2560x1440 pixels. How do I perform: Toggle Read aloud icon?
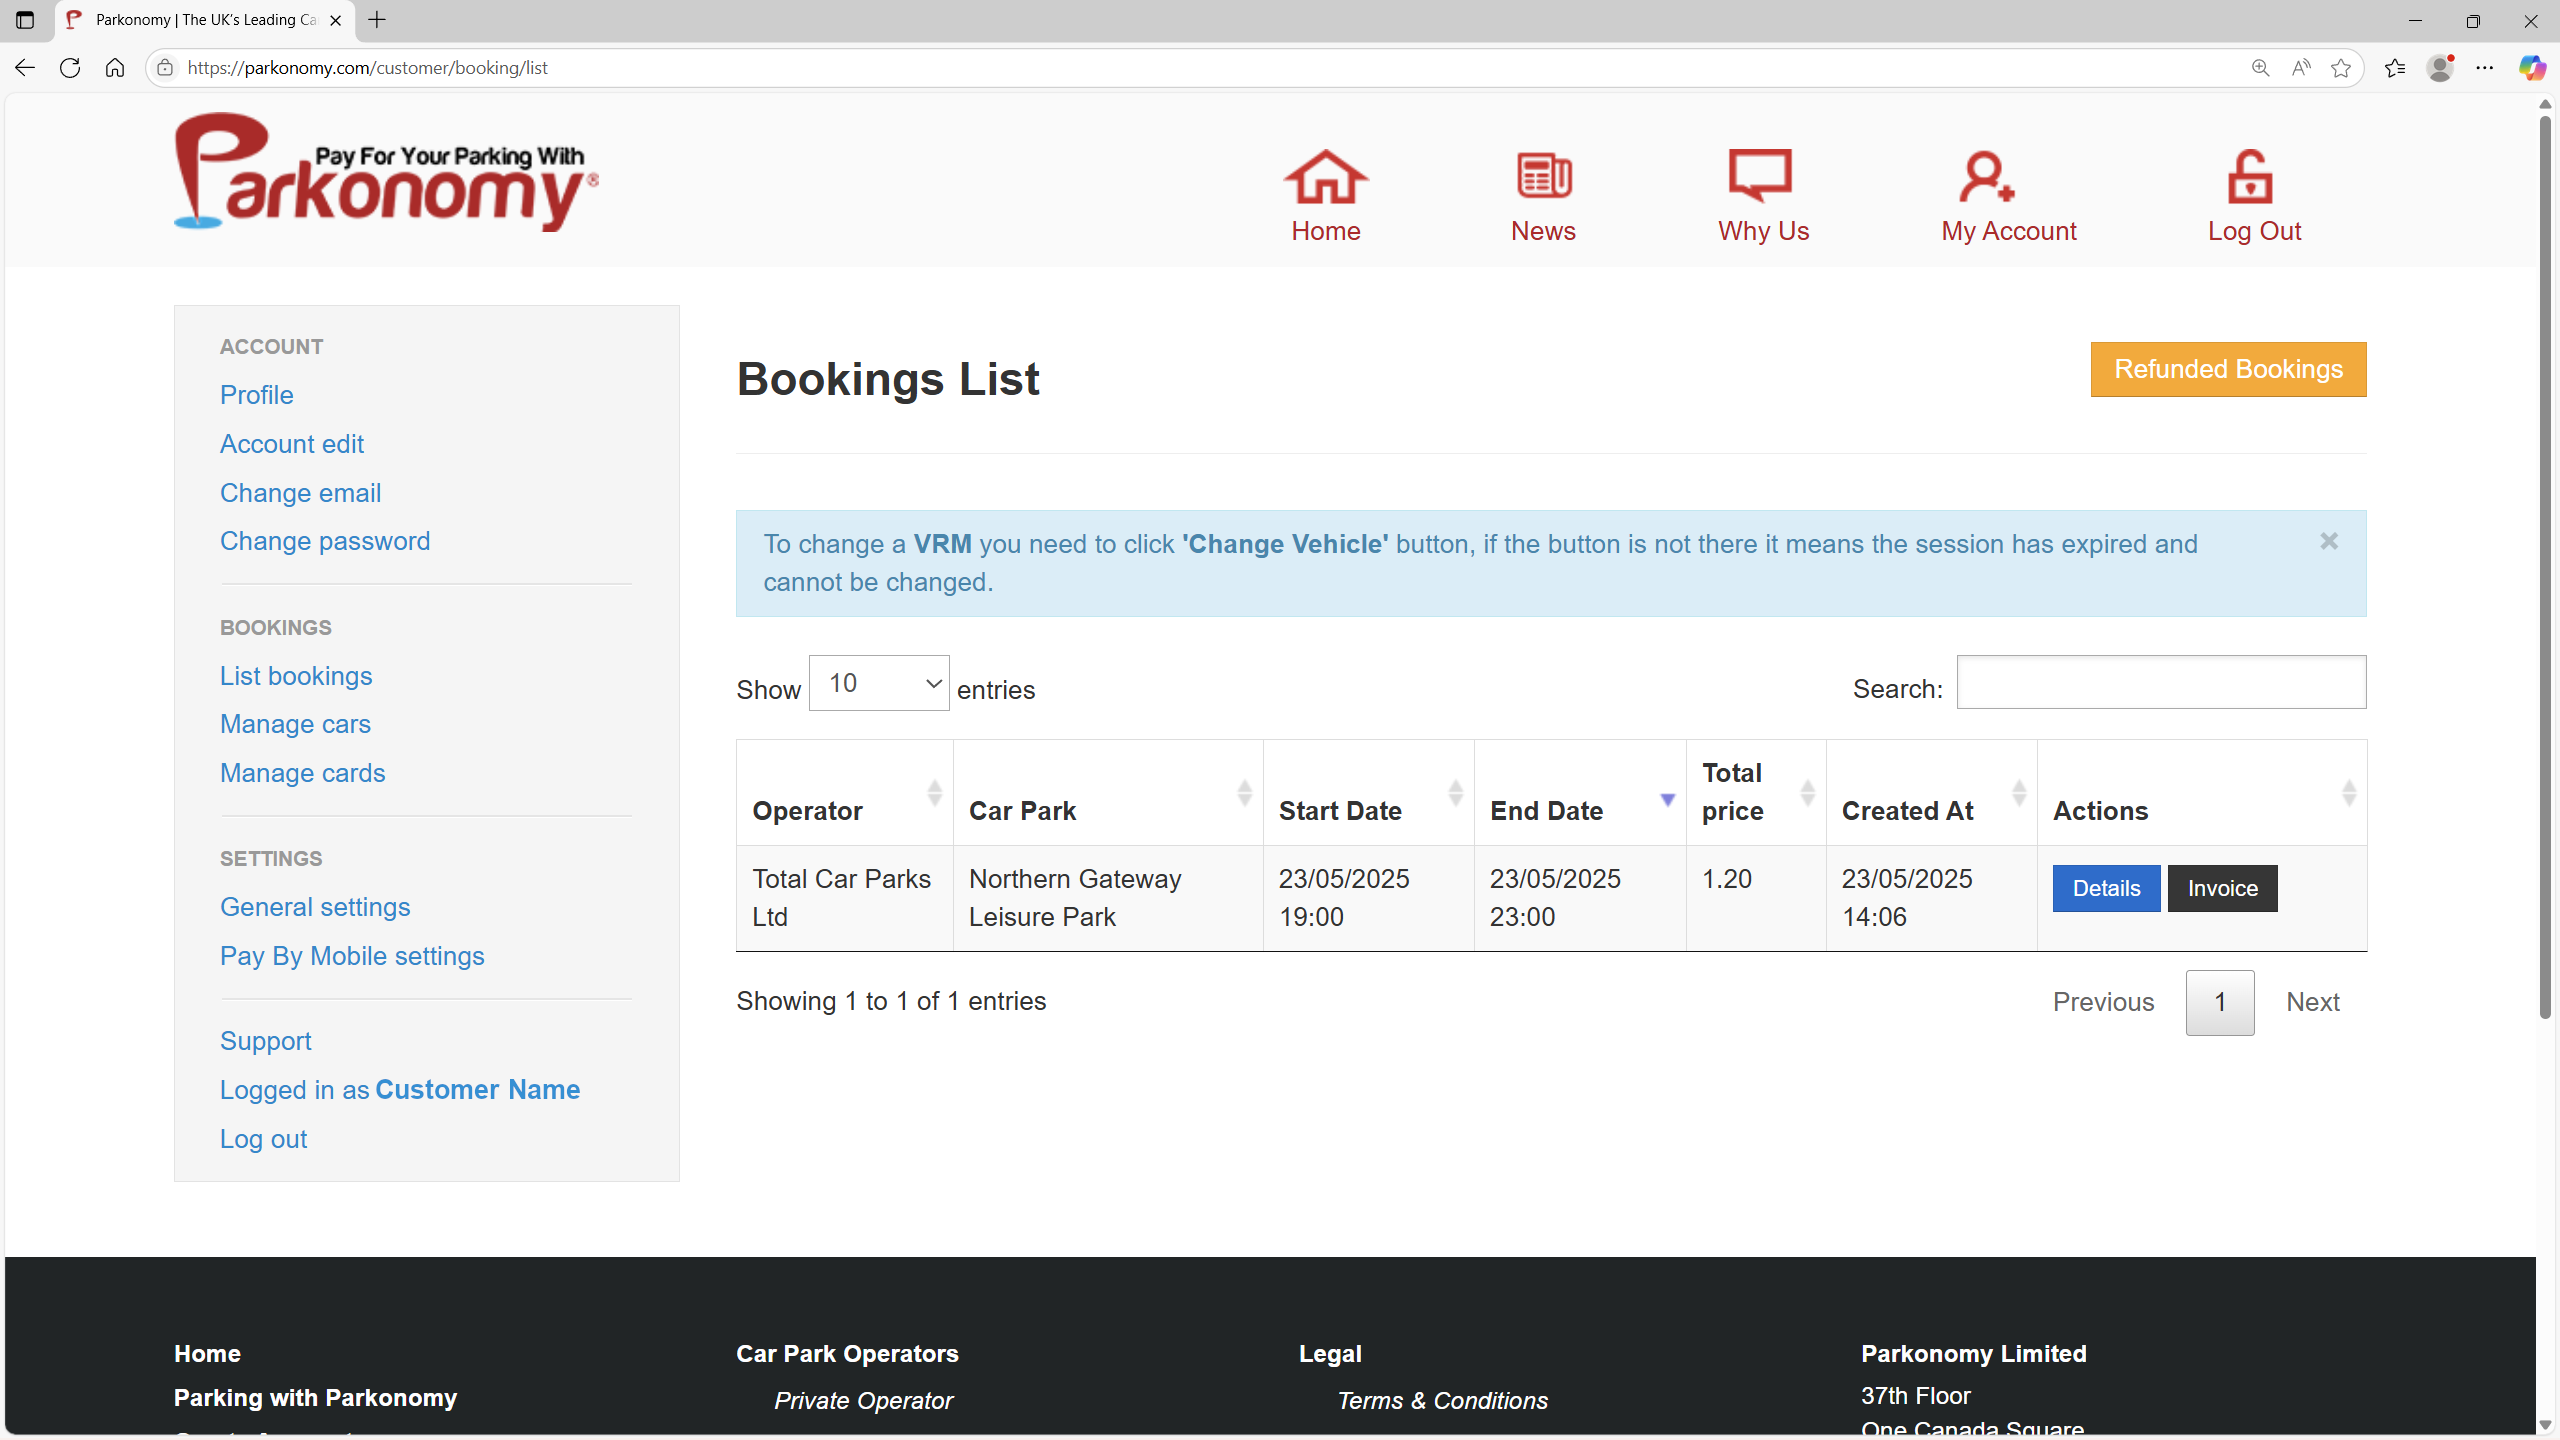coord(2301,68)
